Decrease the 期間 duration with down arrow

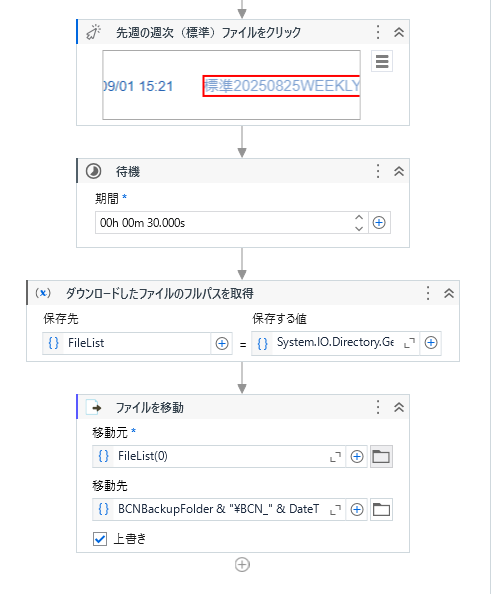(359, 228)
